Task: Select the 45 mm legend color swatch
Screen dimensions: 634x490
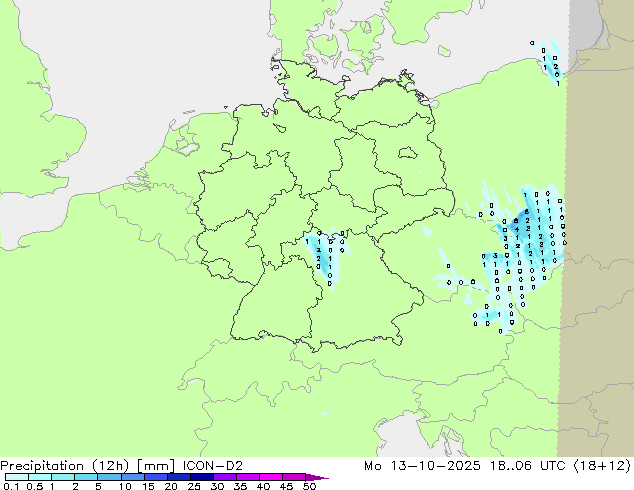Action: click(294, 477)
